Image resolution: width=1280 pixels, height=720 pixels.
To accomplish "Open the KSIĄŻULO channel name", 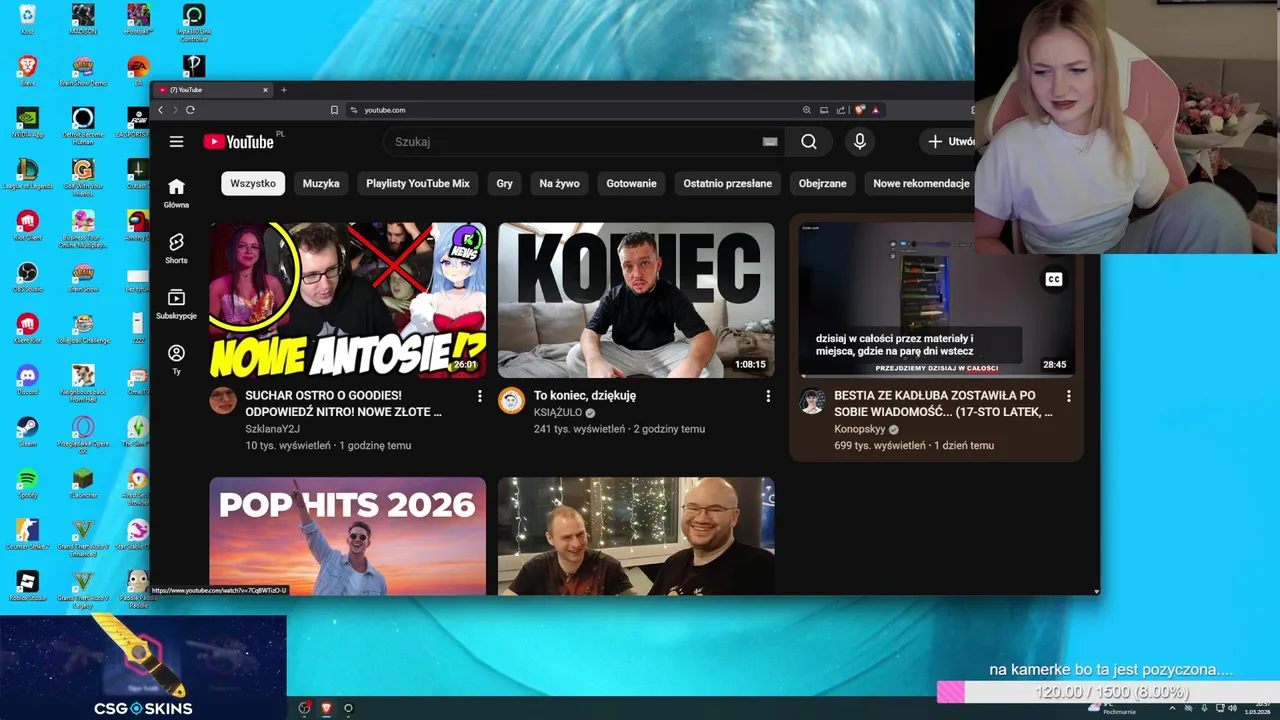I will pyautogui.click(x=558, y=413).
